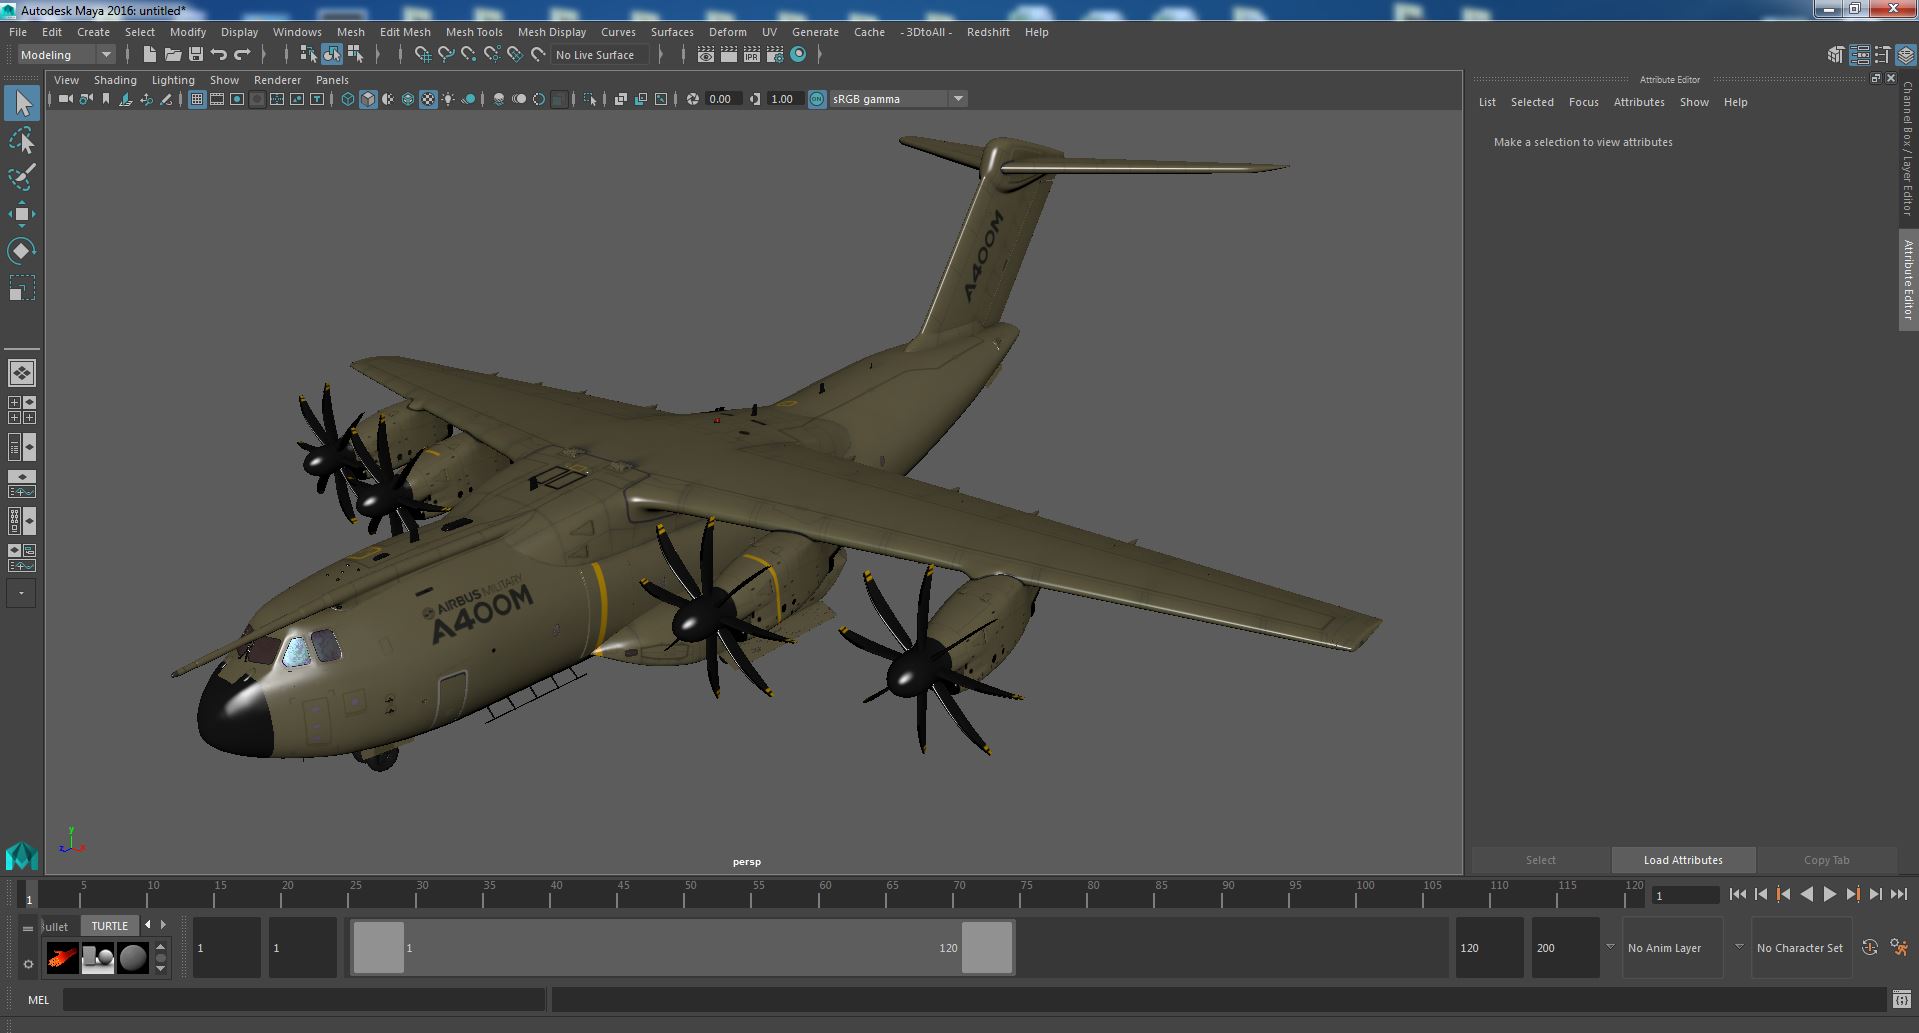The width and height of the screenshot is (1919, 1033).
Task: Open a scene using the folder icon
Action: tap(172, 55)
